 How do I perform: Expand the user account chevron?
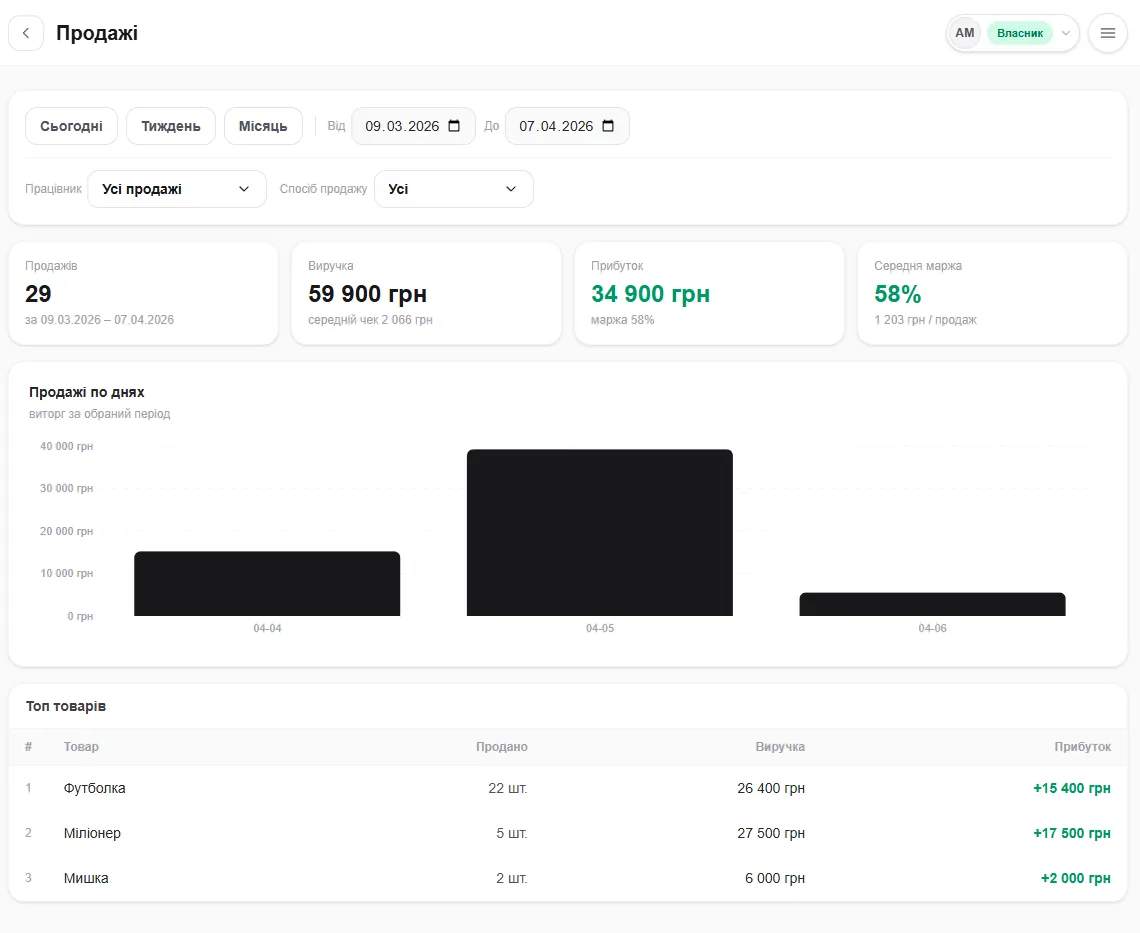[1066, 33]
